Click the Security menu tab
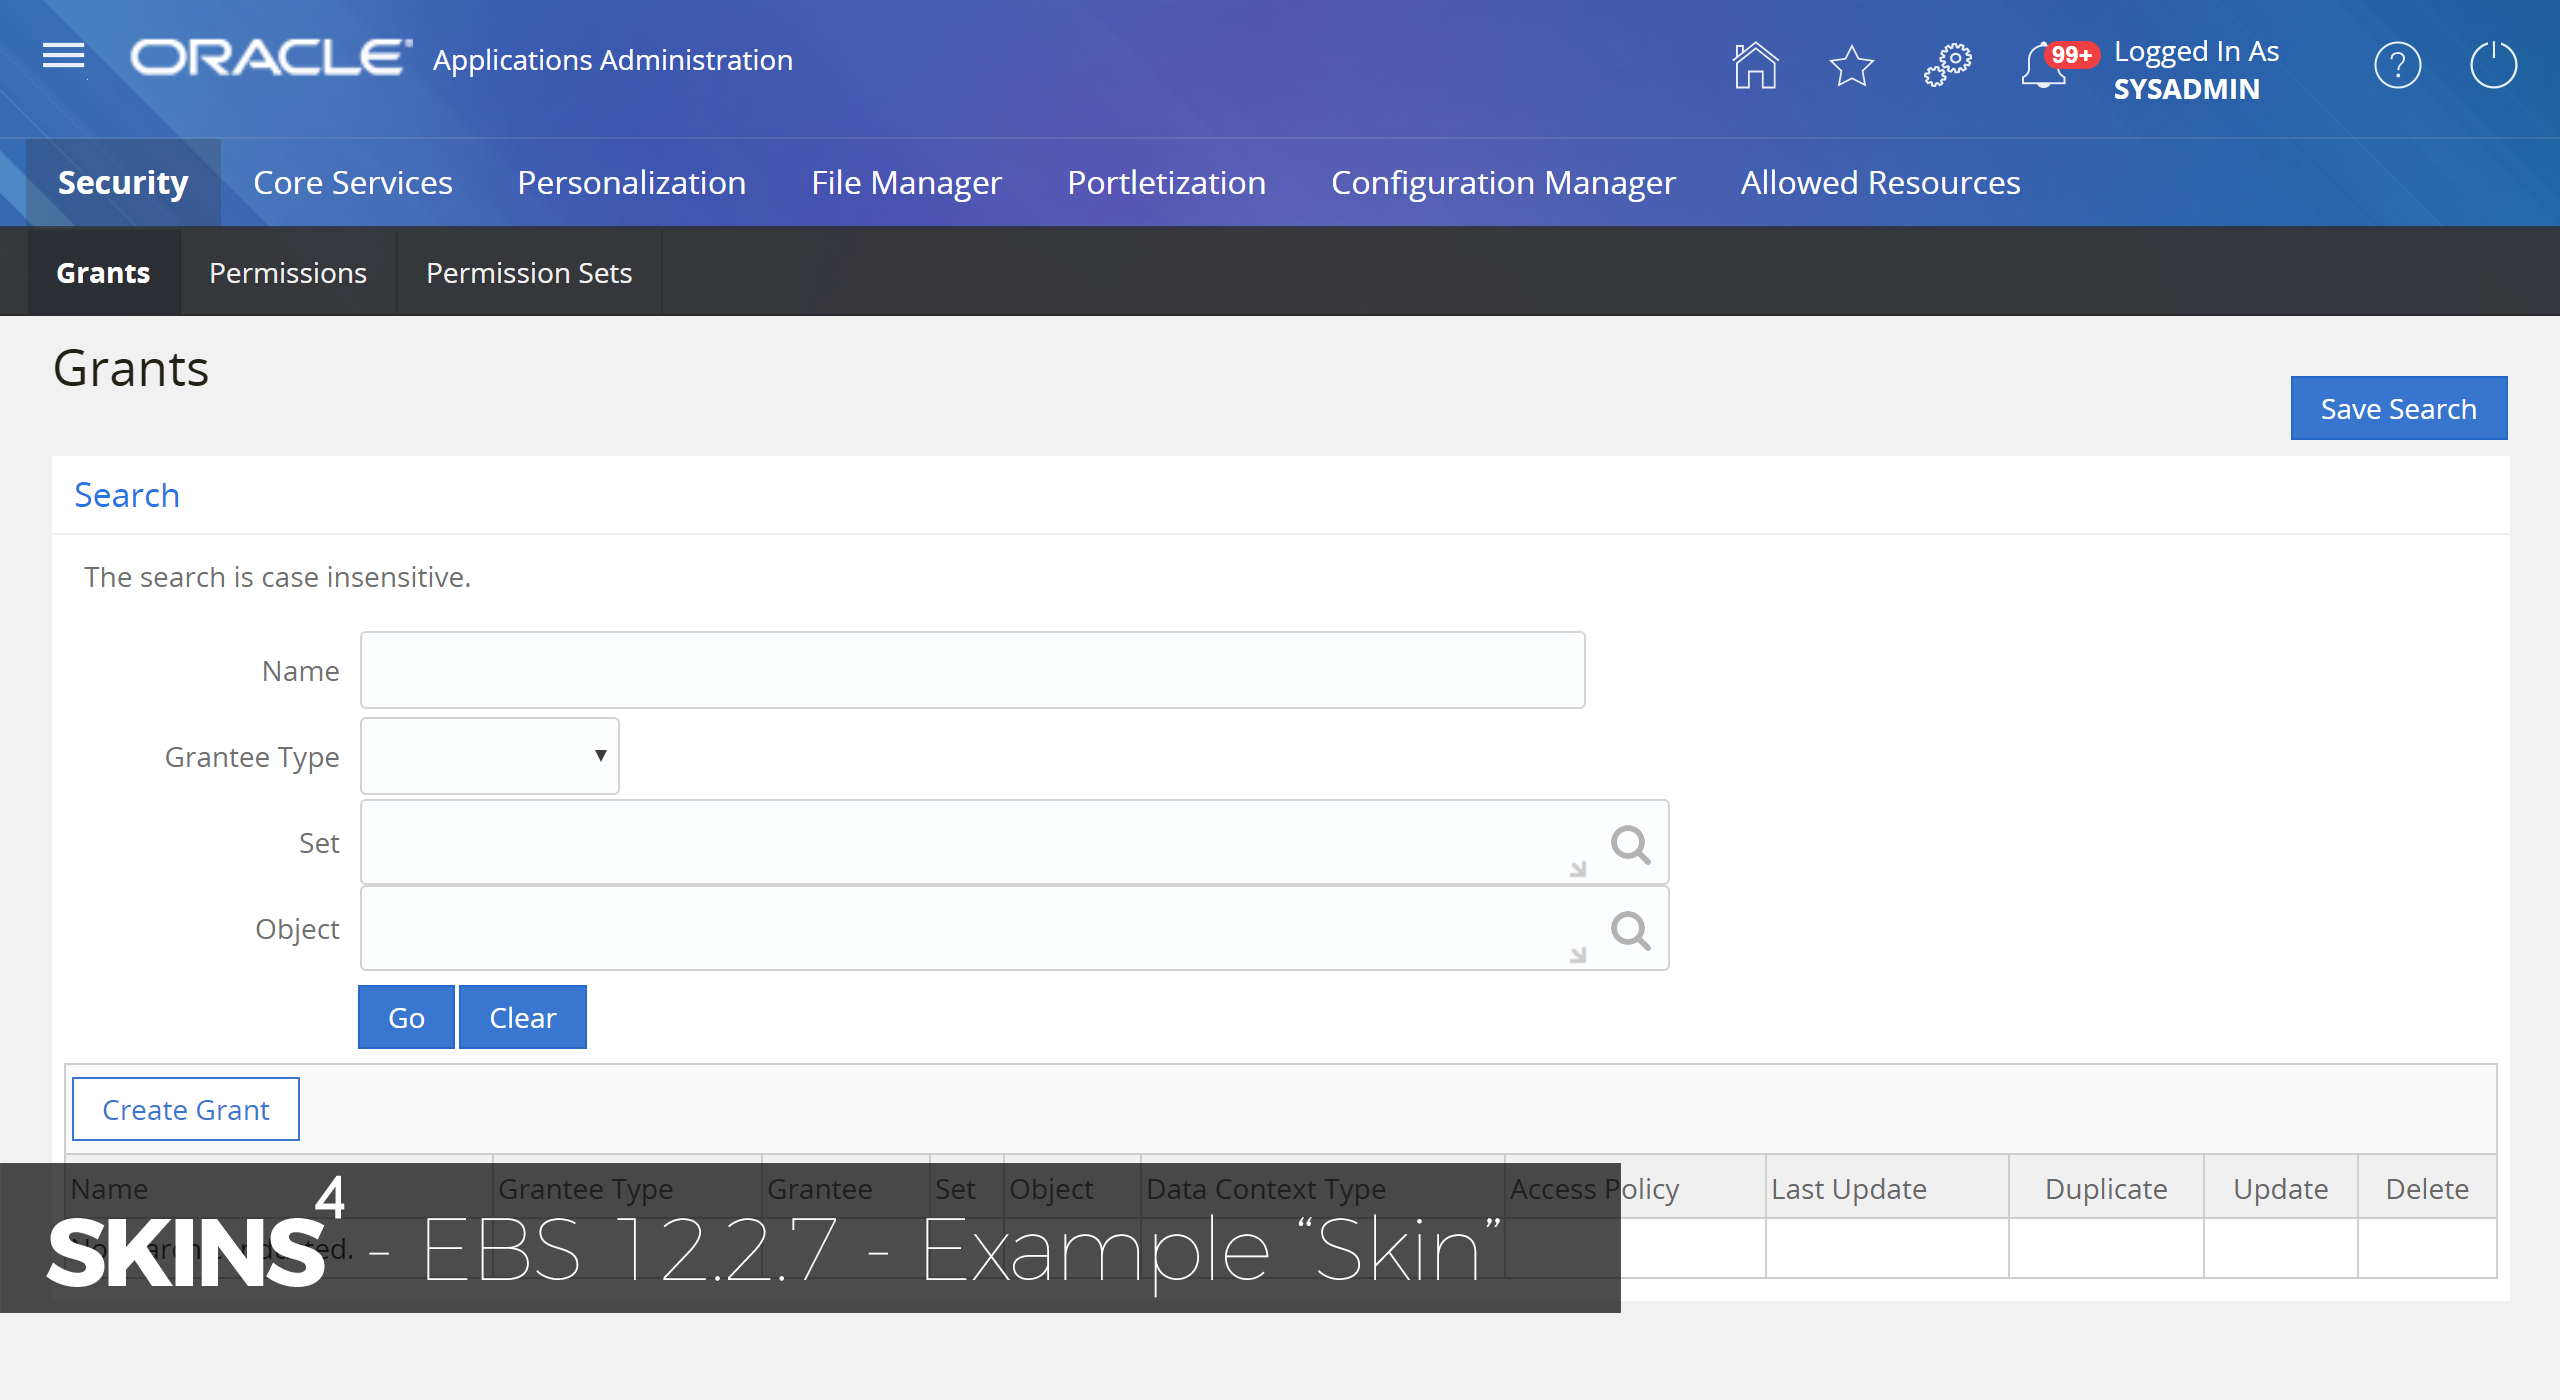The width and height of the screenshot is (2560, 1400). pos(121,183)
